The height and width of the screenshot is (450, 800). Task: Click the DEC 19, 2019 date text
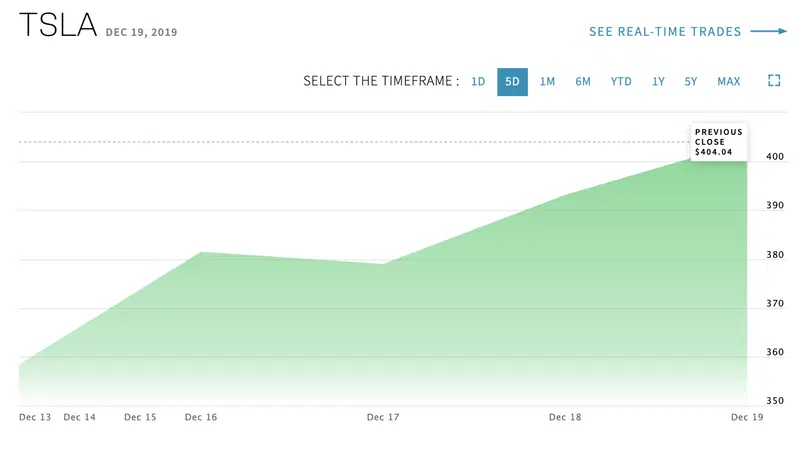click(141, 32)
